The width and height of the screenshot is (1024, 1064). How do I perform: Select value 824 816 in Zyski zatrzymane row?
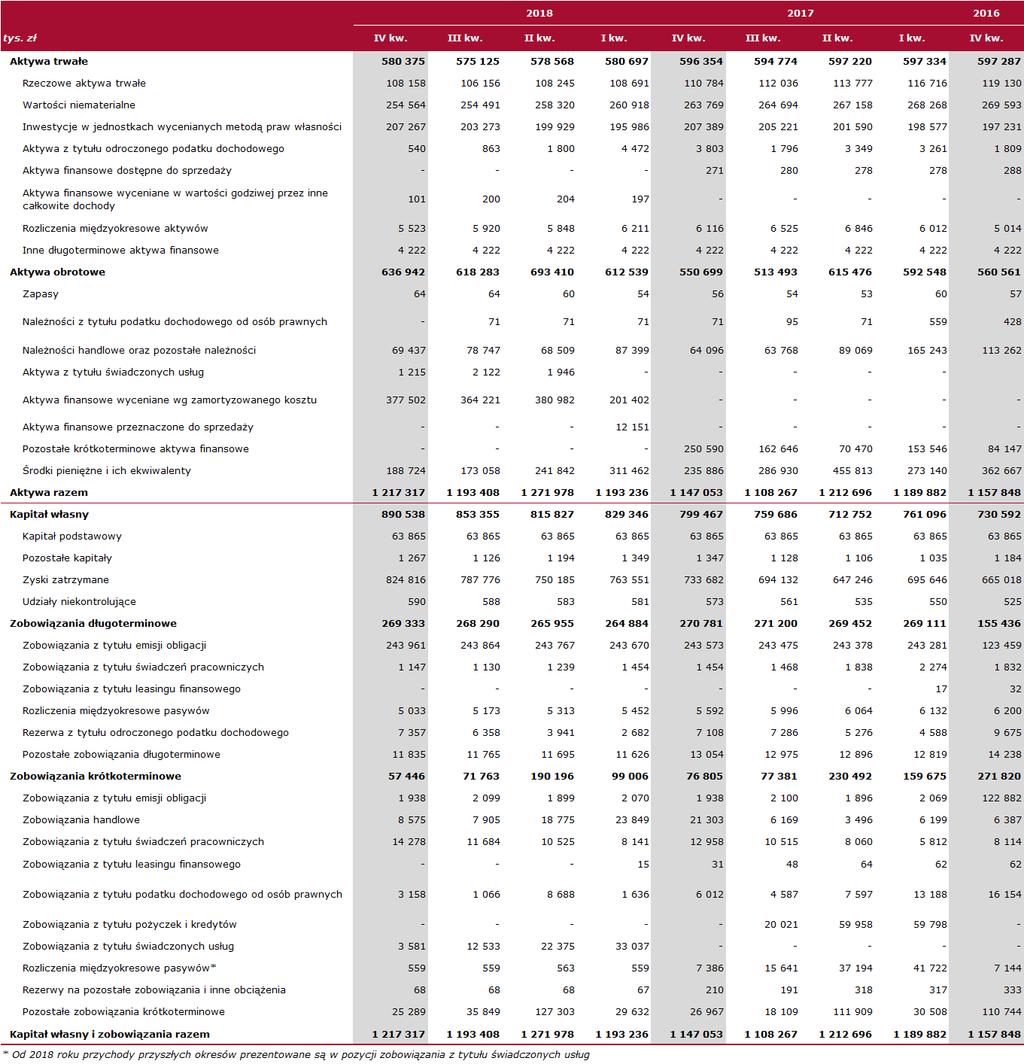pos(406,580)
